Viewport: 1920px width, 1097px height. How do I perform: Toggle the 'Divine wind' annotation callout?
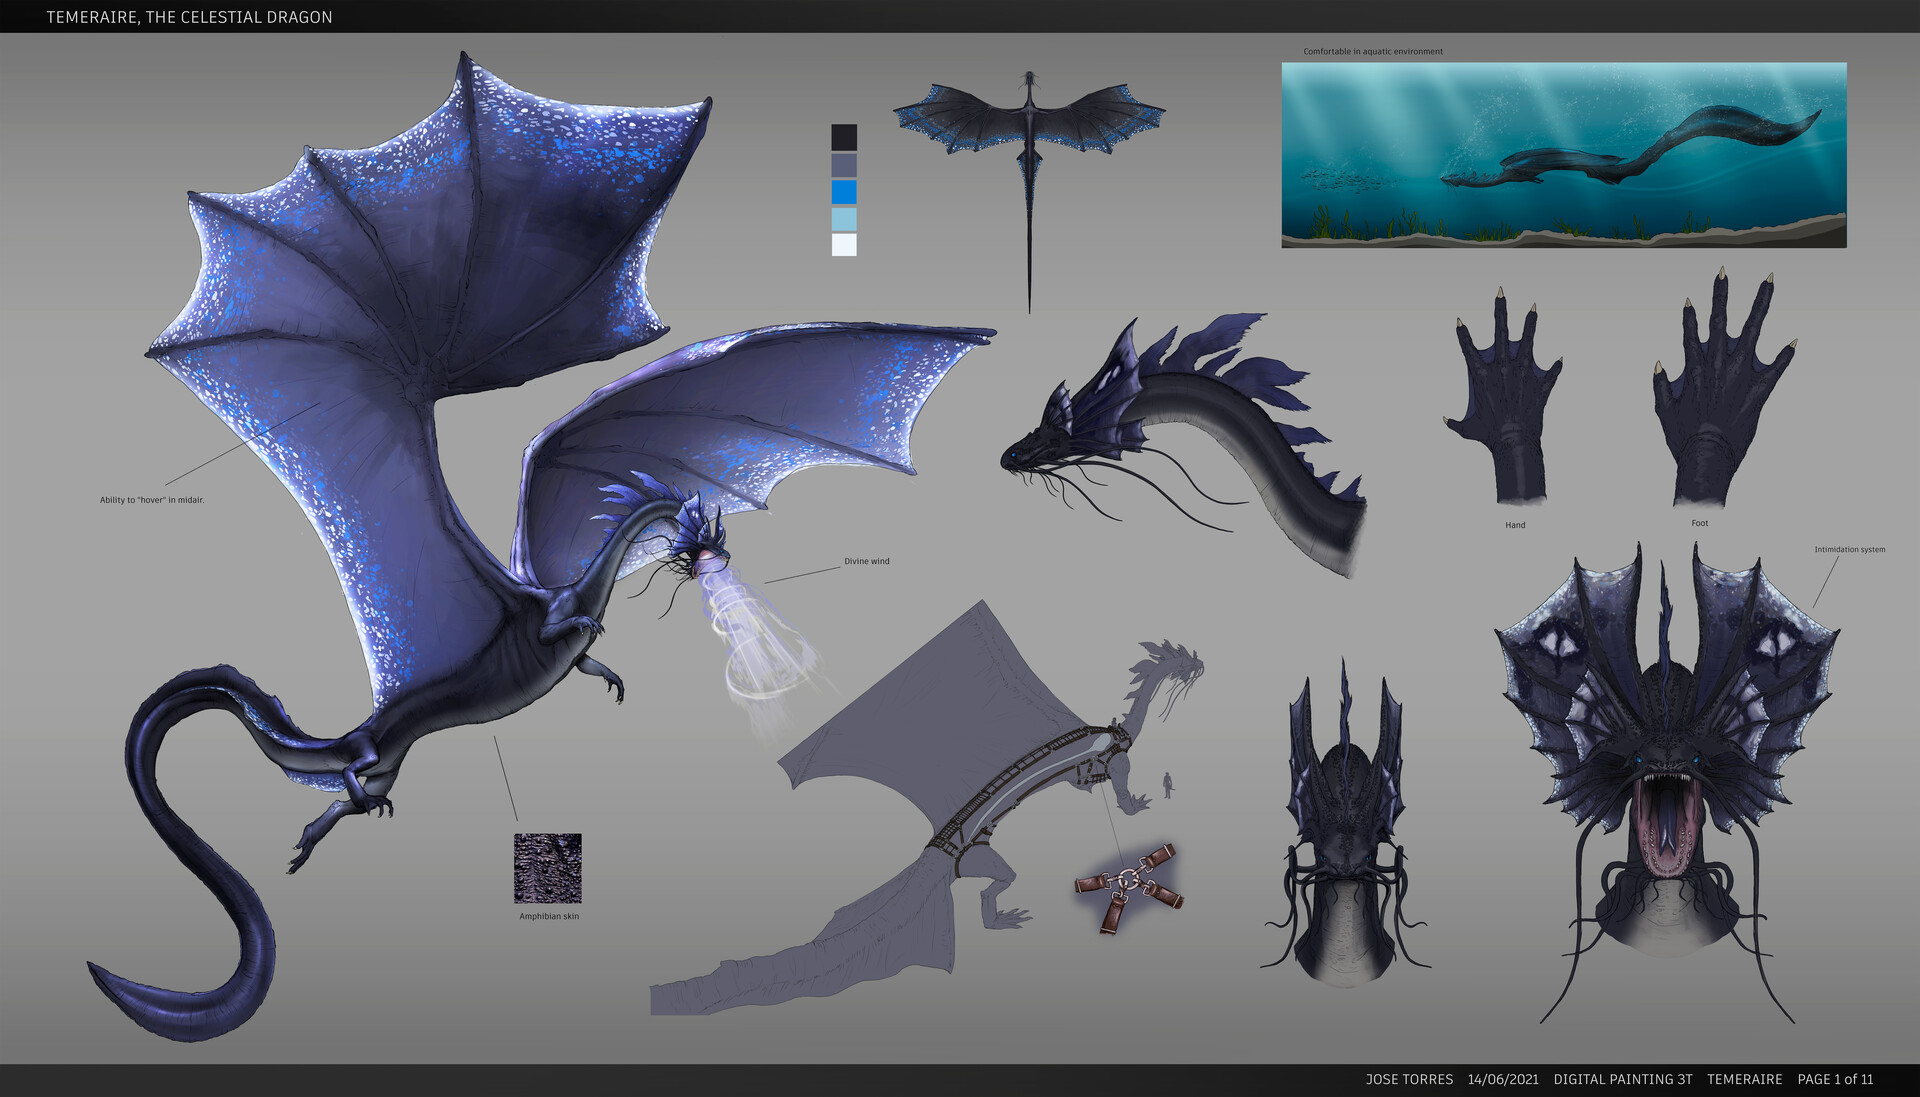pos(867,561)
